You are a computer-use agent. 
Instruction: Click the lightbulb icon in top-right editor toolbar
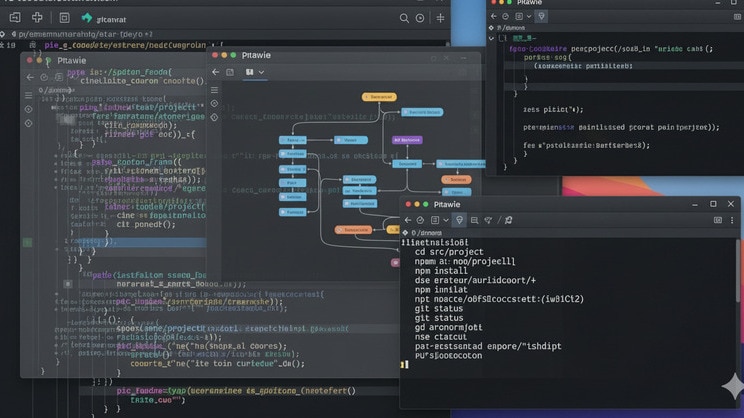click(541, 16)
